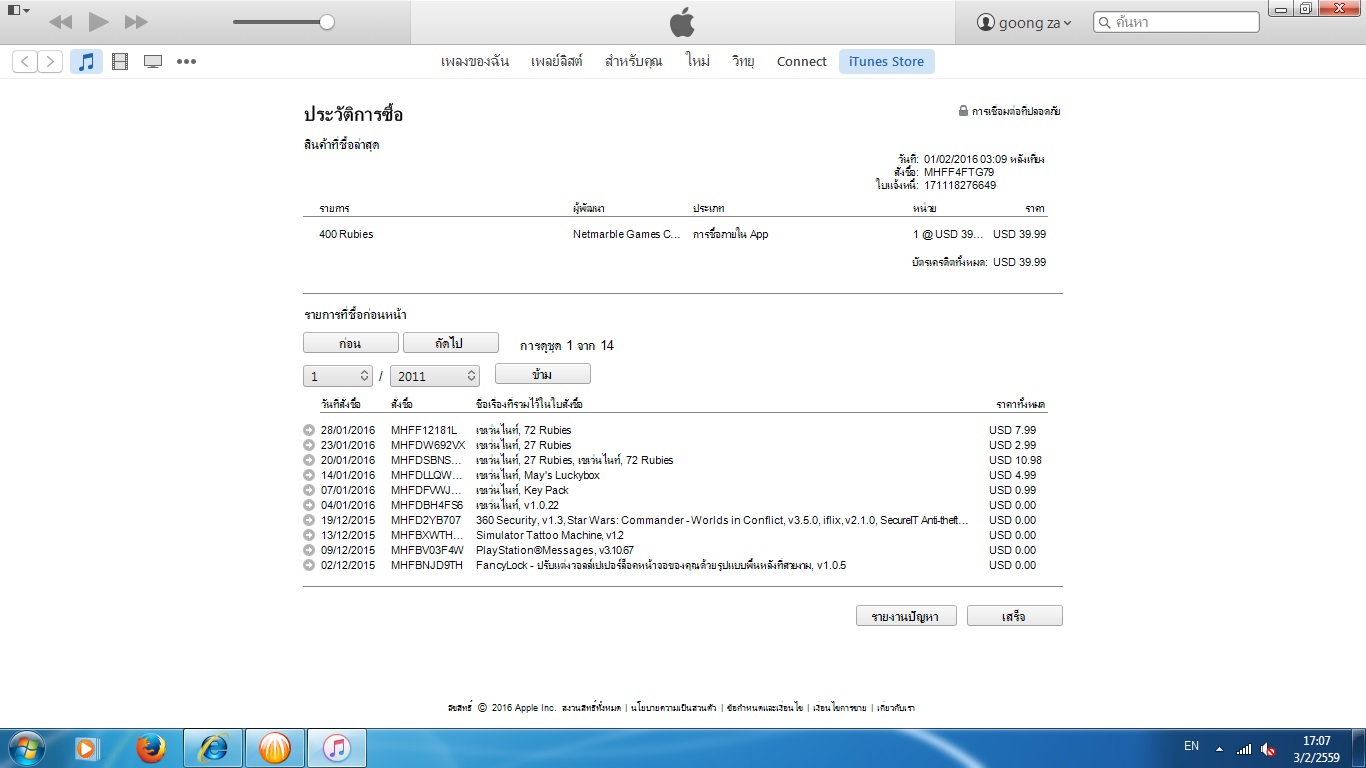1366x768 pixels.
Task: Open the Windows Start menu
Action: 27,748
